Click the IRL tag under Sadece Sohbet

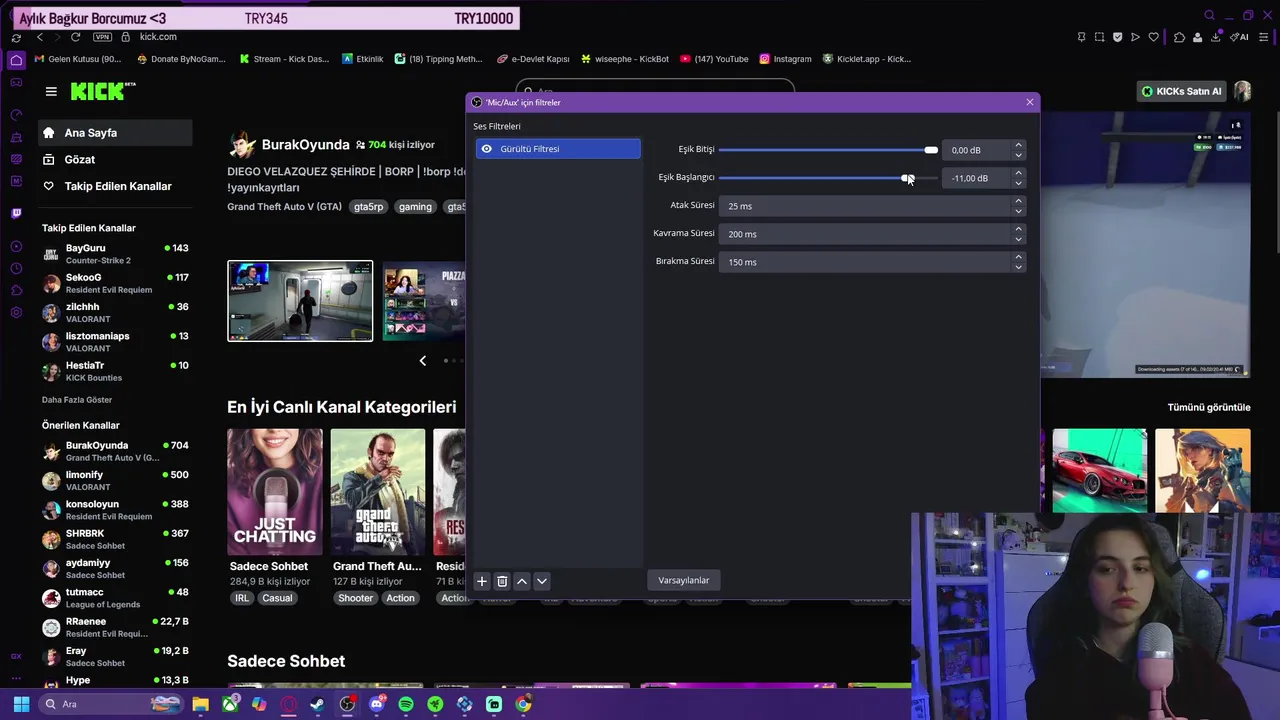point(242,598)
